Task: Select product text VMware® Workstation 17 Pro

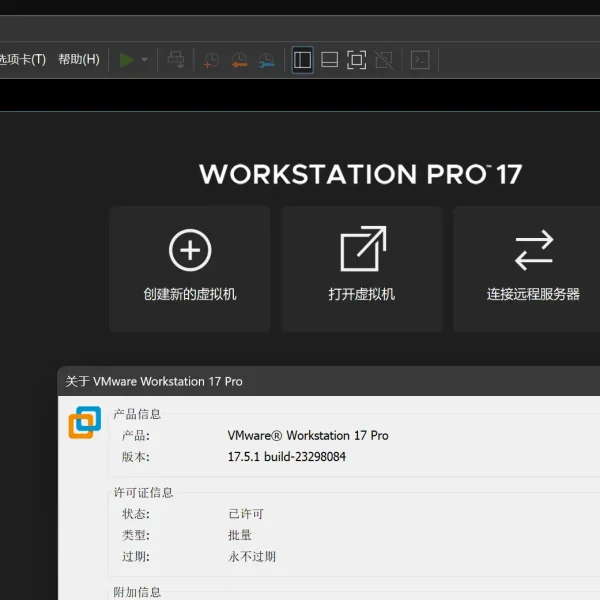Action: (308, 435)
